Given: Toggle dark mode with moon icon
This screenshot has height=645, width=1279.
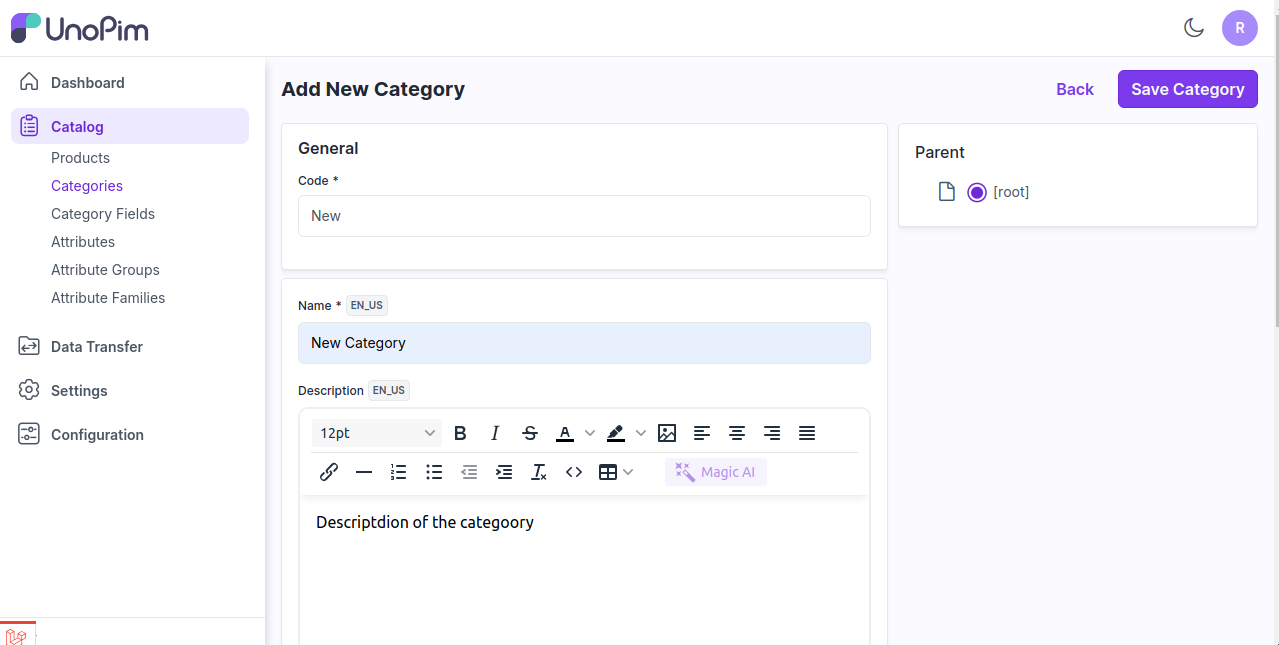Looking at the screenshot, I should 1193,28.
